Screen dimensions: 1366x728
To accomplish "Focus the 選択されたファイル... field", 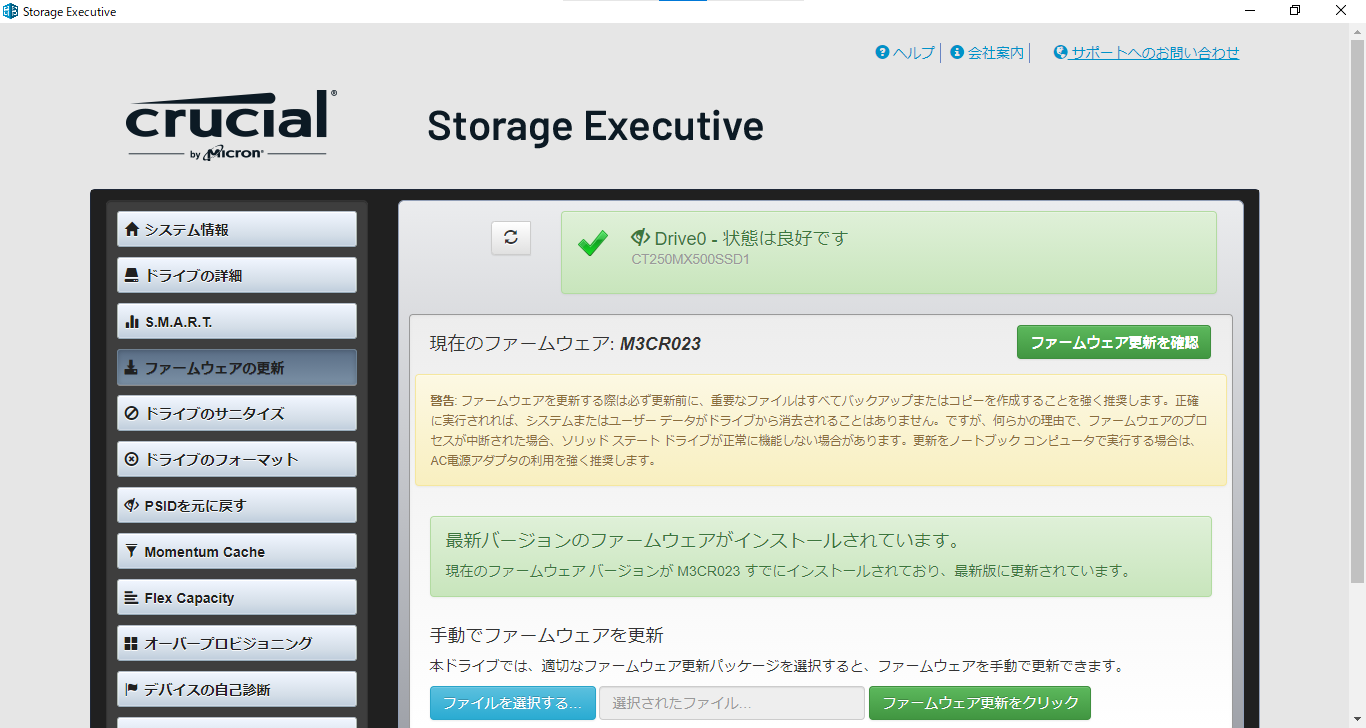I will [x=732, y=703].
